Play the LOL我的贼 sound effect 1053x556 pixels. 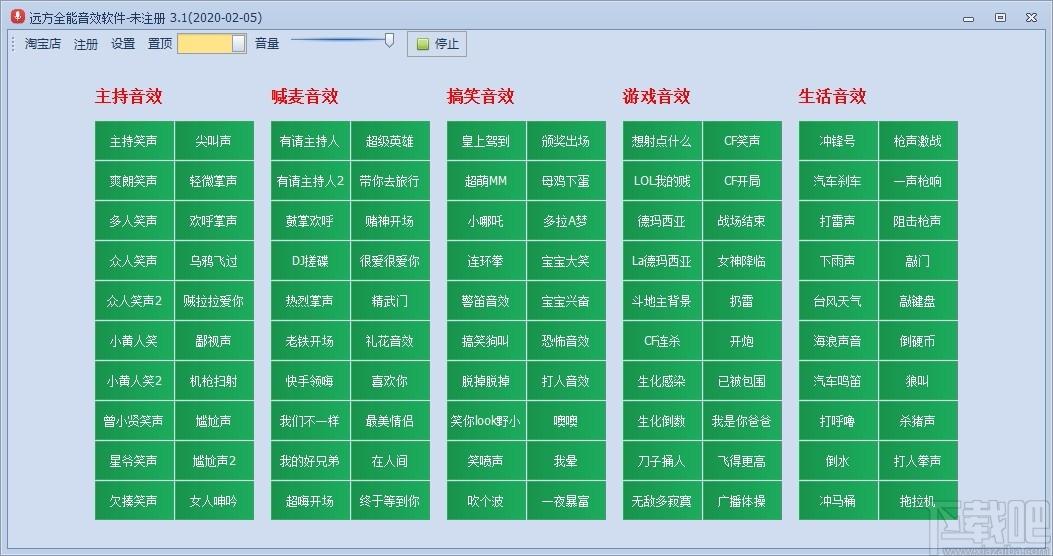point(662,181)
